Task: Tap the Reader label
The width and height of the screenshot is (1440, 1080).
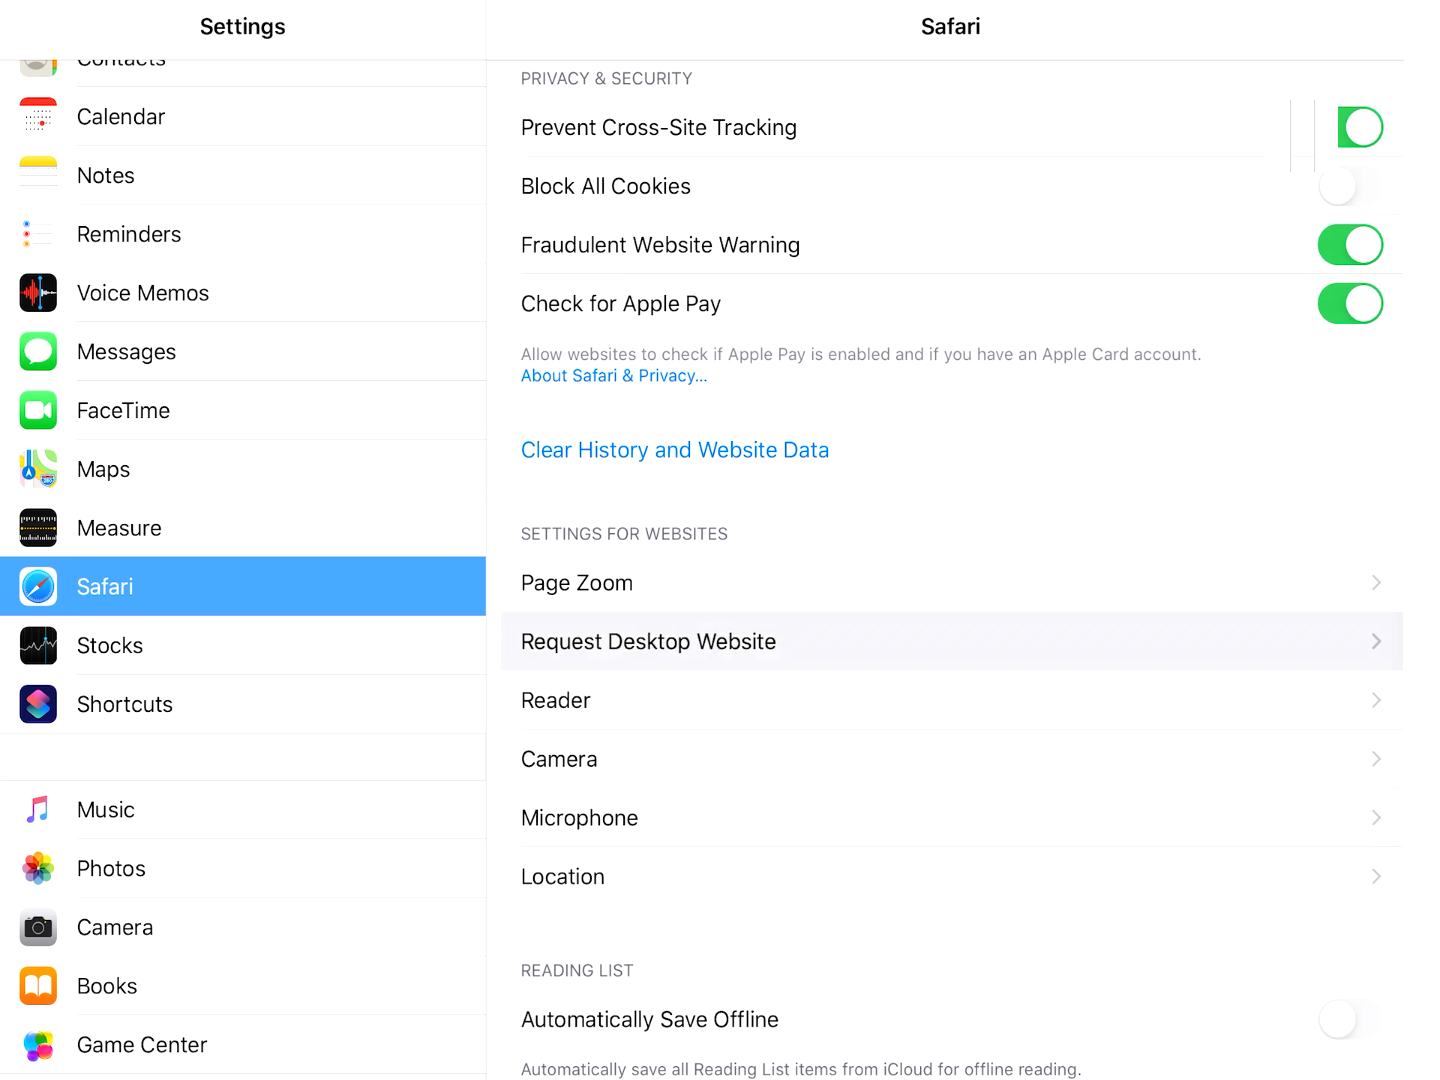Action: click(556, 701)
